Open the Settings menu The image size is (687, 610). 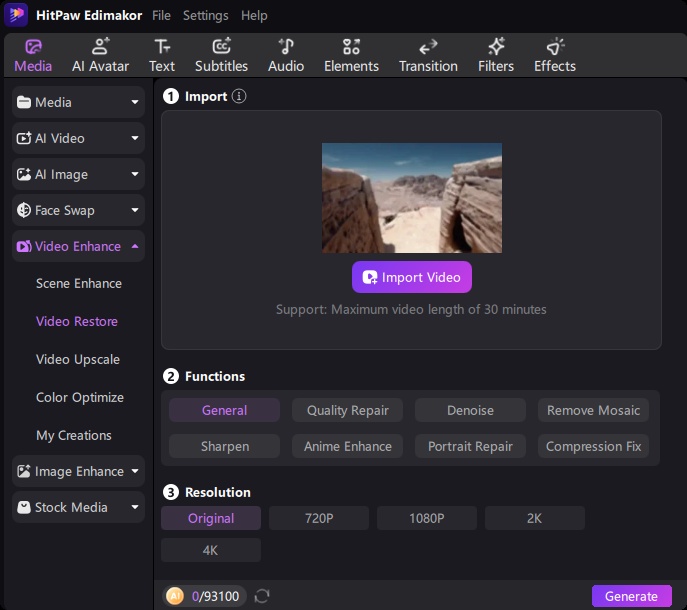click(x=205, y=15)
